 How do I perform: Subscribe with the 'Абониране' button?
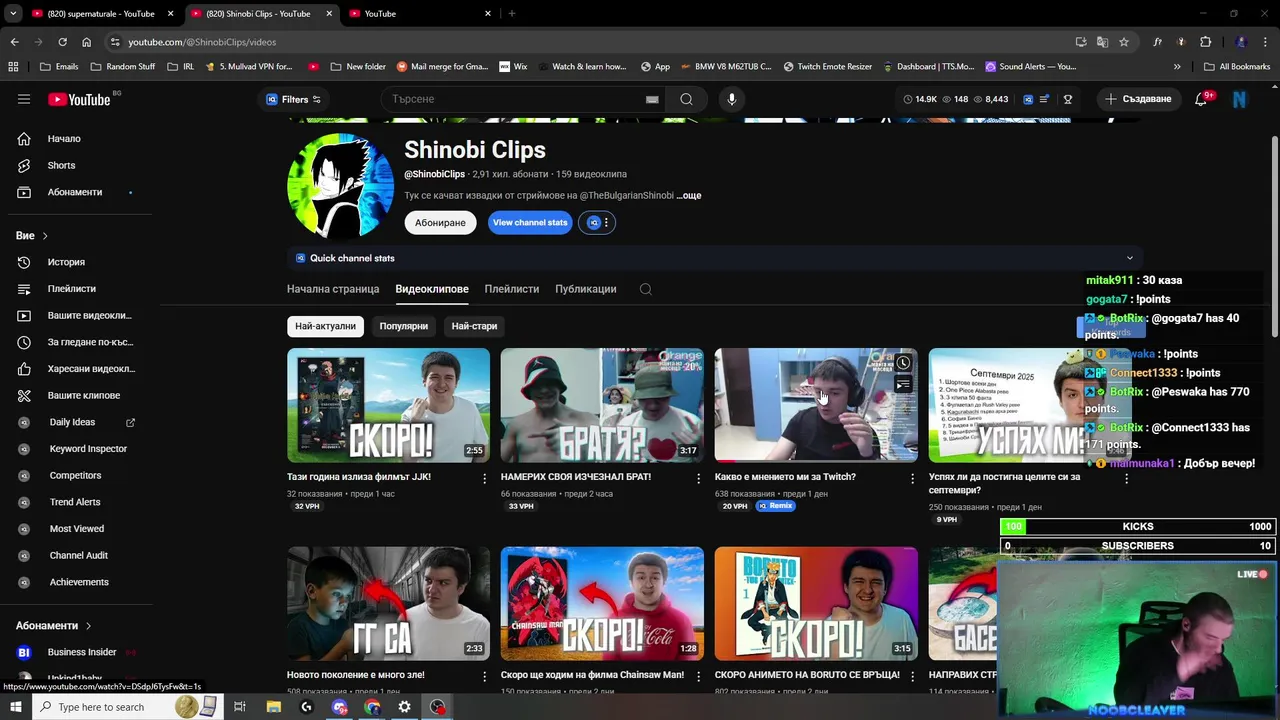440,223
